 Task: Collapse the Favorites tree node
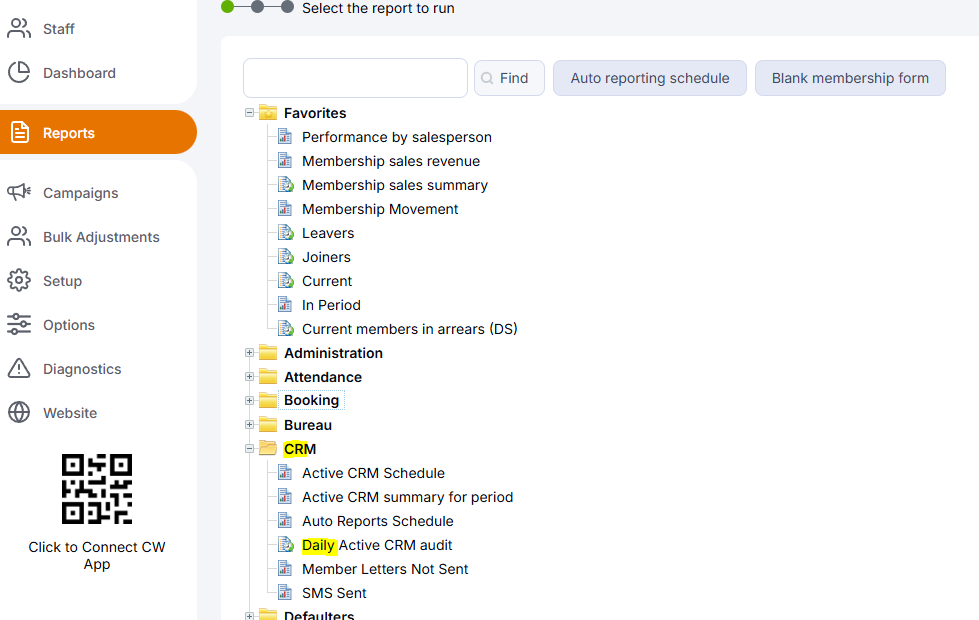pyautogui.click(x=249, y=112)
